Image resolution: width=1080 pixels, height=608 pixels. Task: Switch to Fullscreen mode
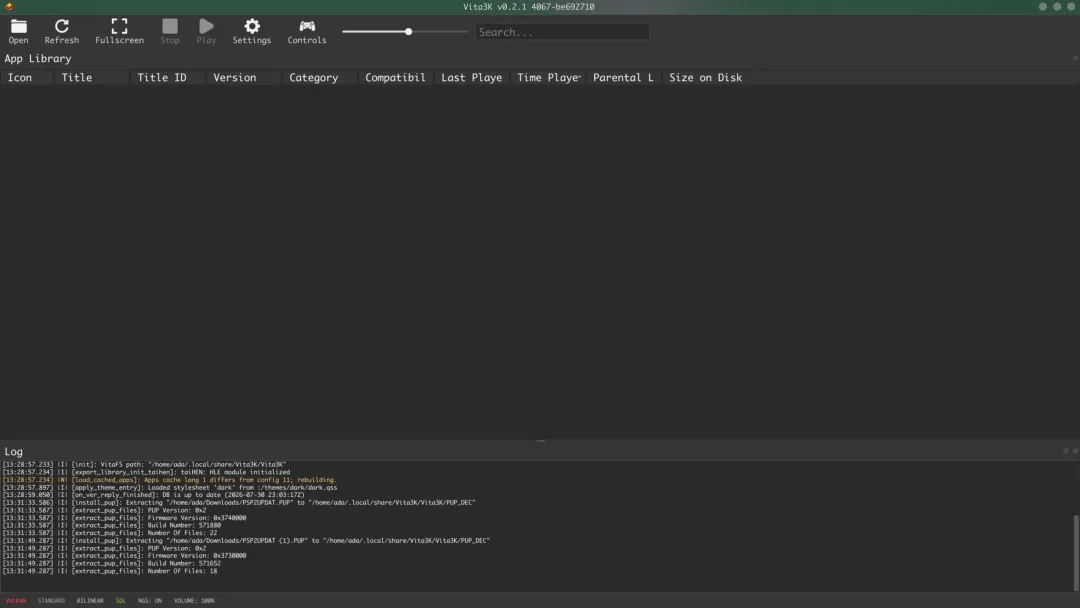[119, 32]
